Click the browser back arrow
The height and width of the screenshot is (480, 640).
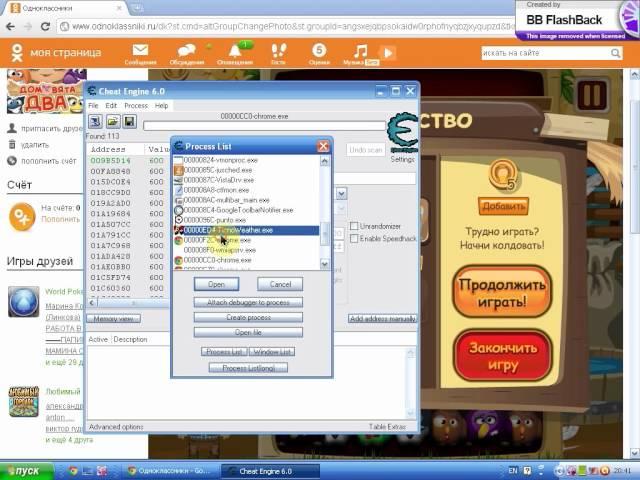tap(11, 27)
